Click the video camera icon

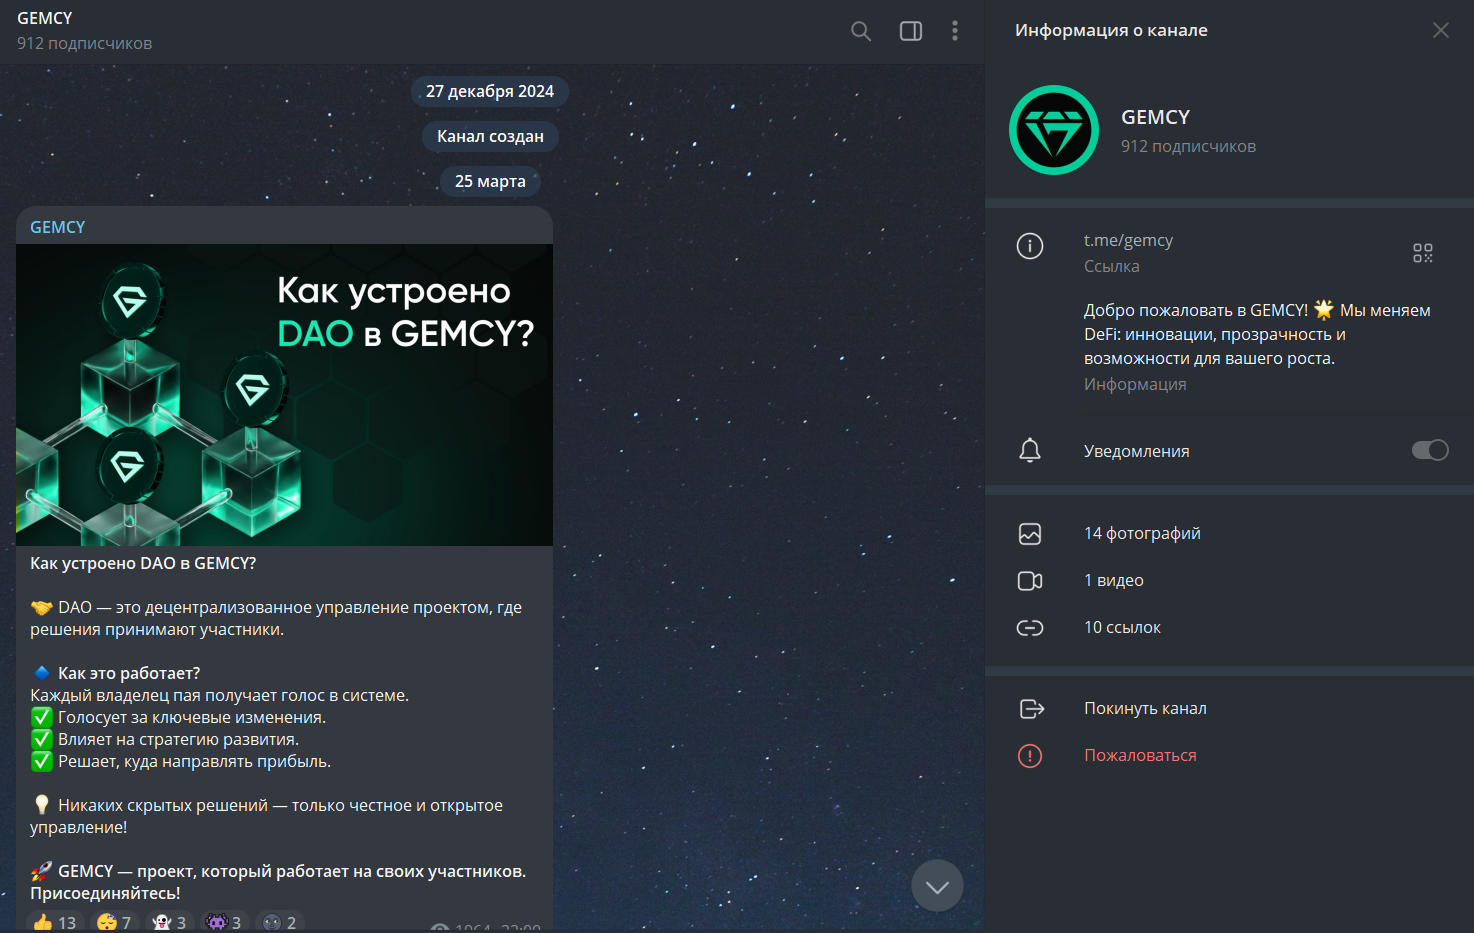[x=1030, y=581]
